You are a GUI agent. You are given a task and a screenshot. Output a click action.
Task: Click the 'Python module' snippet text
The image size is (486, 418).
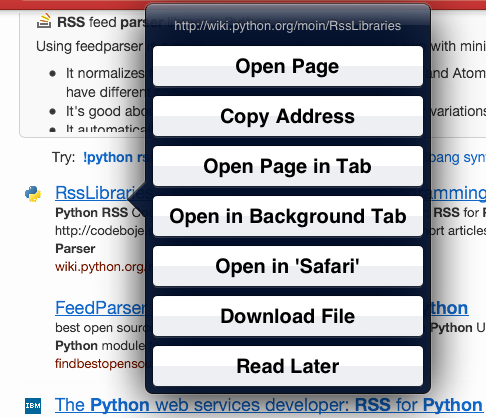click(x=100, y=346)
